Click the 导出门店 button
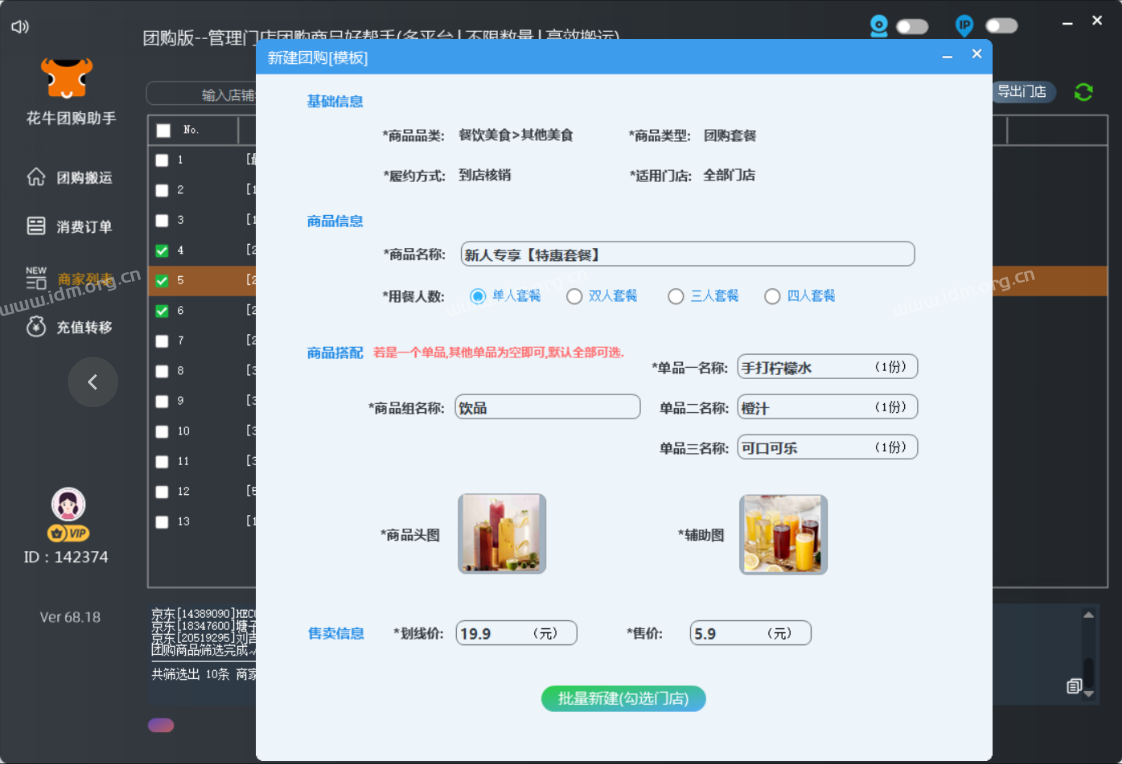The height and width of the screenshot is (764, 1122). pos(1023,92)
